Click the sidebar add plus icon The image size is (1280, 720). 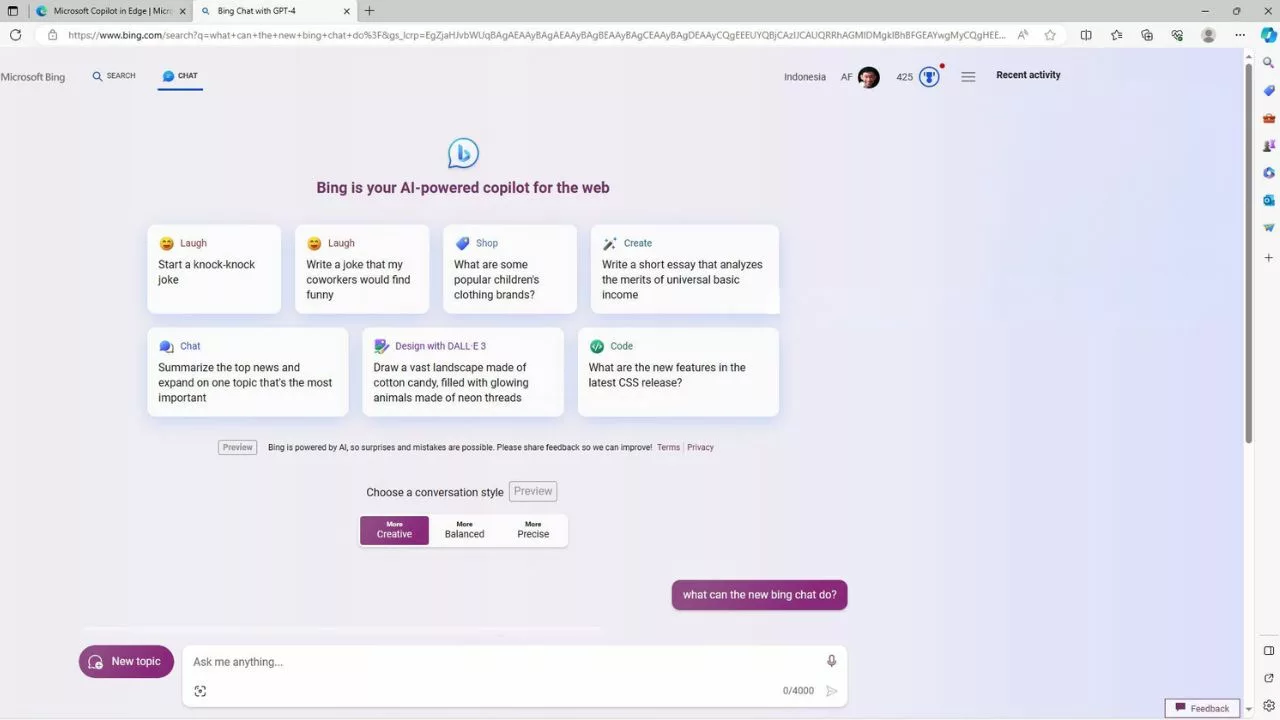(x=1268, y=258)
